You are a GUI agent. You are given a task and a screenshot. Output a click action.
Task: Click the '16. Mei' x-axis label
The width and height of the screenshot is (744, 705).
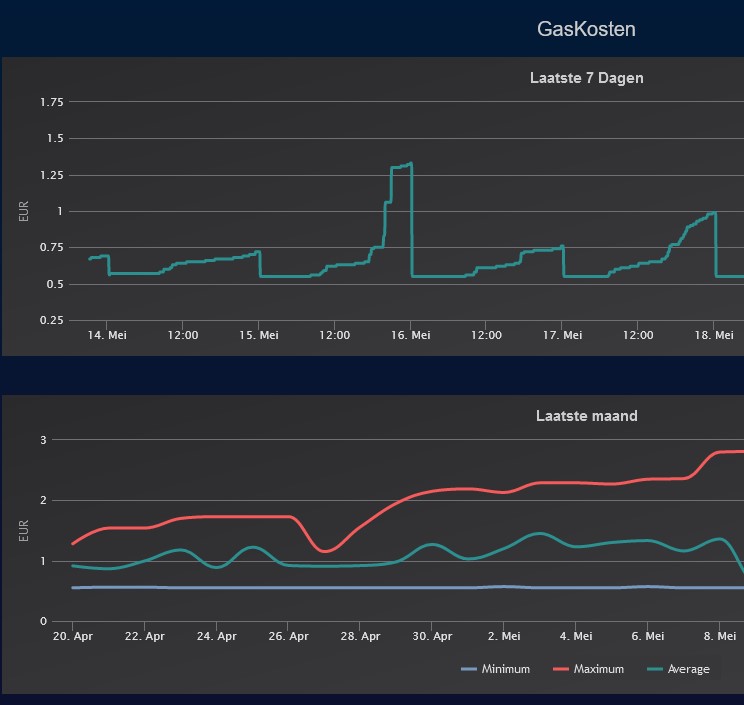point(411,335)
